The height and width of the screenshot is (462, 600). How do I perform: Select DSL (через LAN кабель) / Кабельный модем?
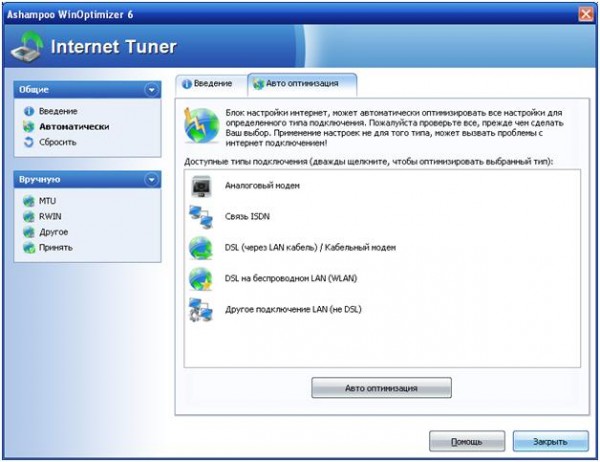pos(310,248)
